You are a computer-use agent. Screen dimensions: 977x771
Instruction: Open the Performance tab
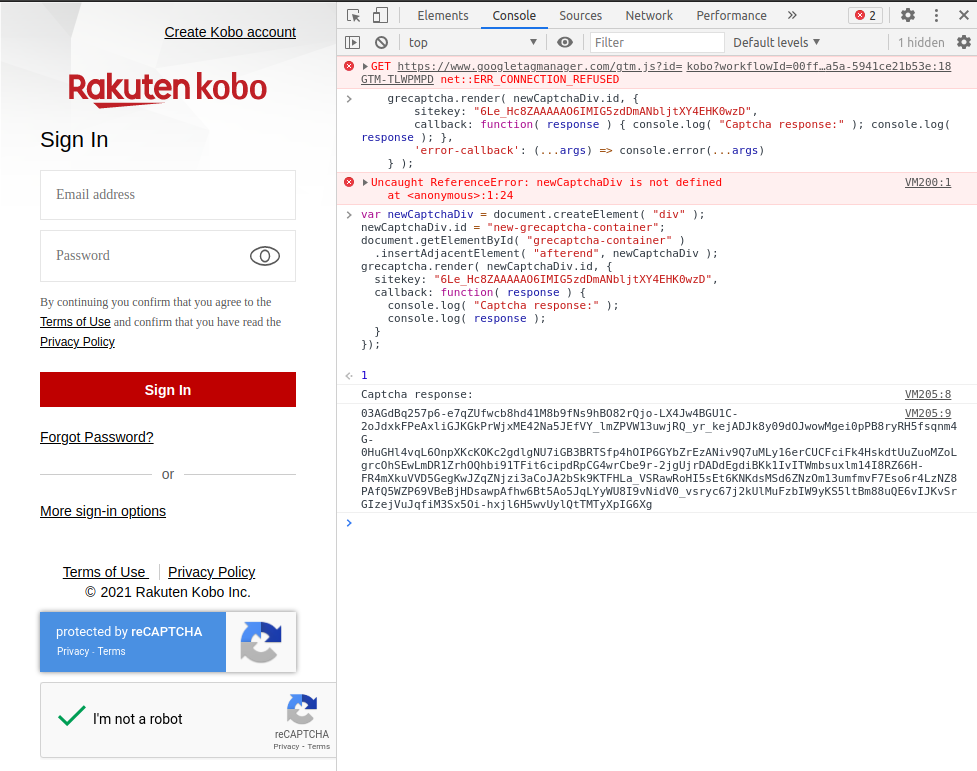coord(731,16)
